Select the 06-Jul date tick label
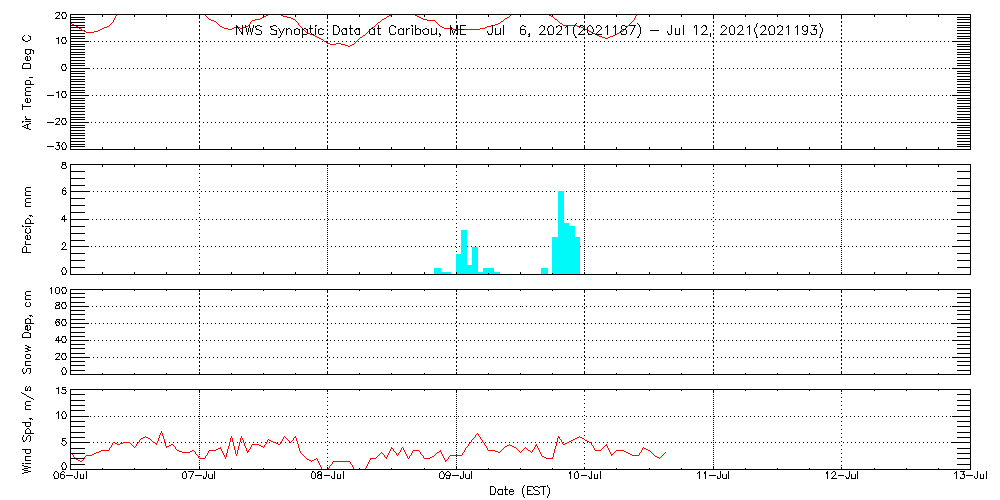The width and height of the screenshot is (1000, 500). pyautogui.click(x=71, y=477)
